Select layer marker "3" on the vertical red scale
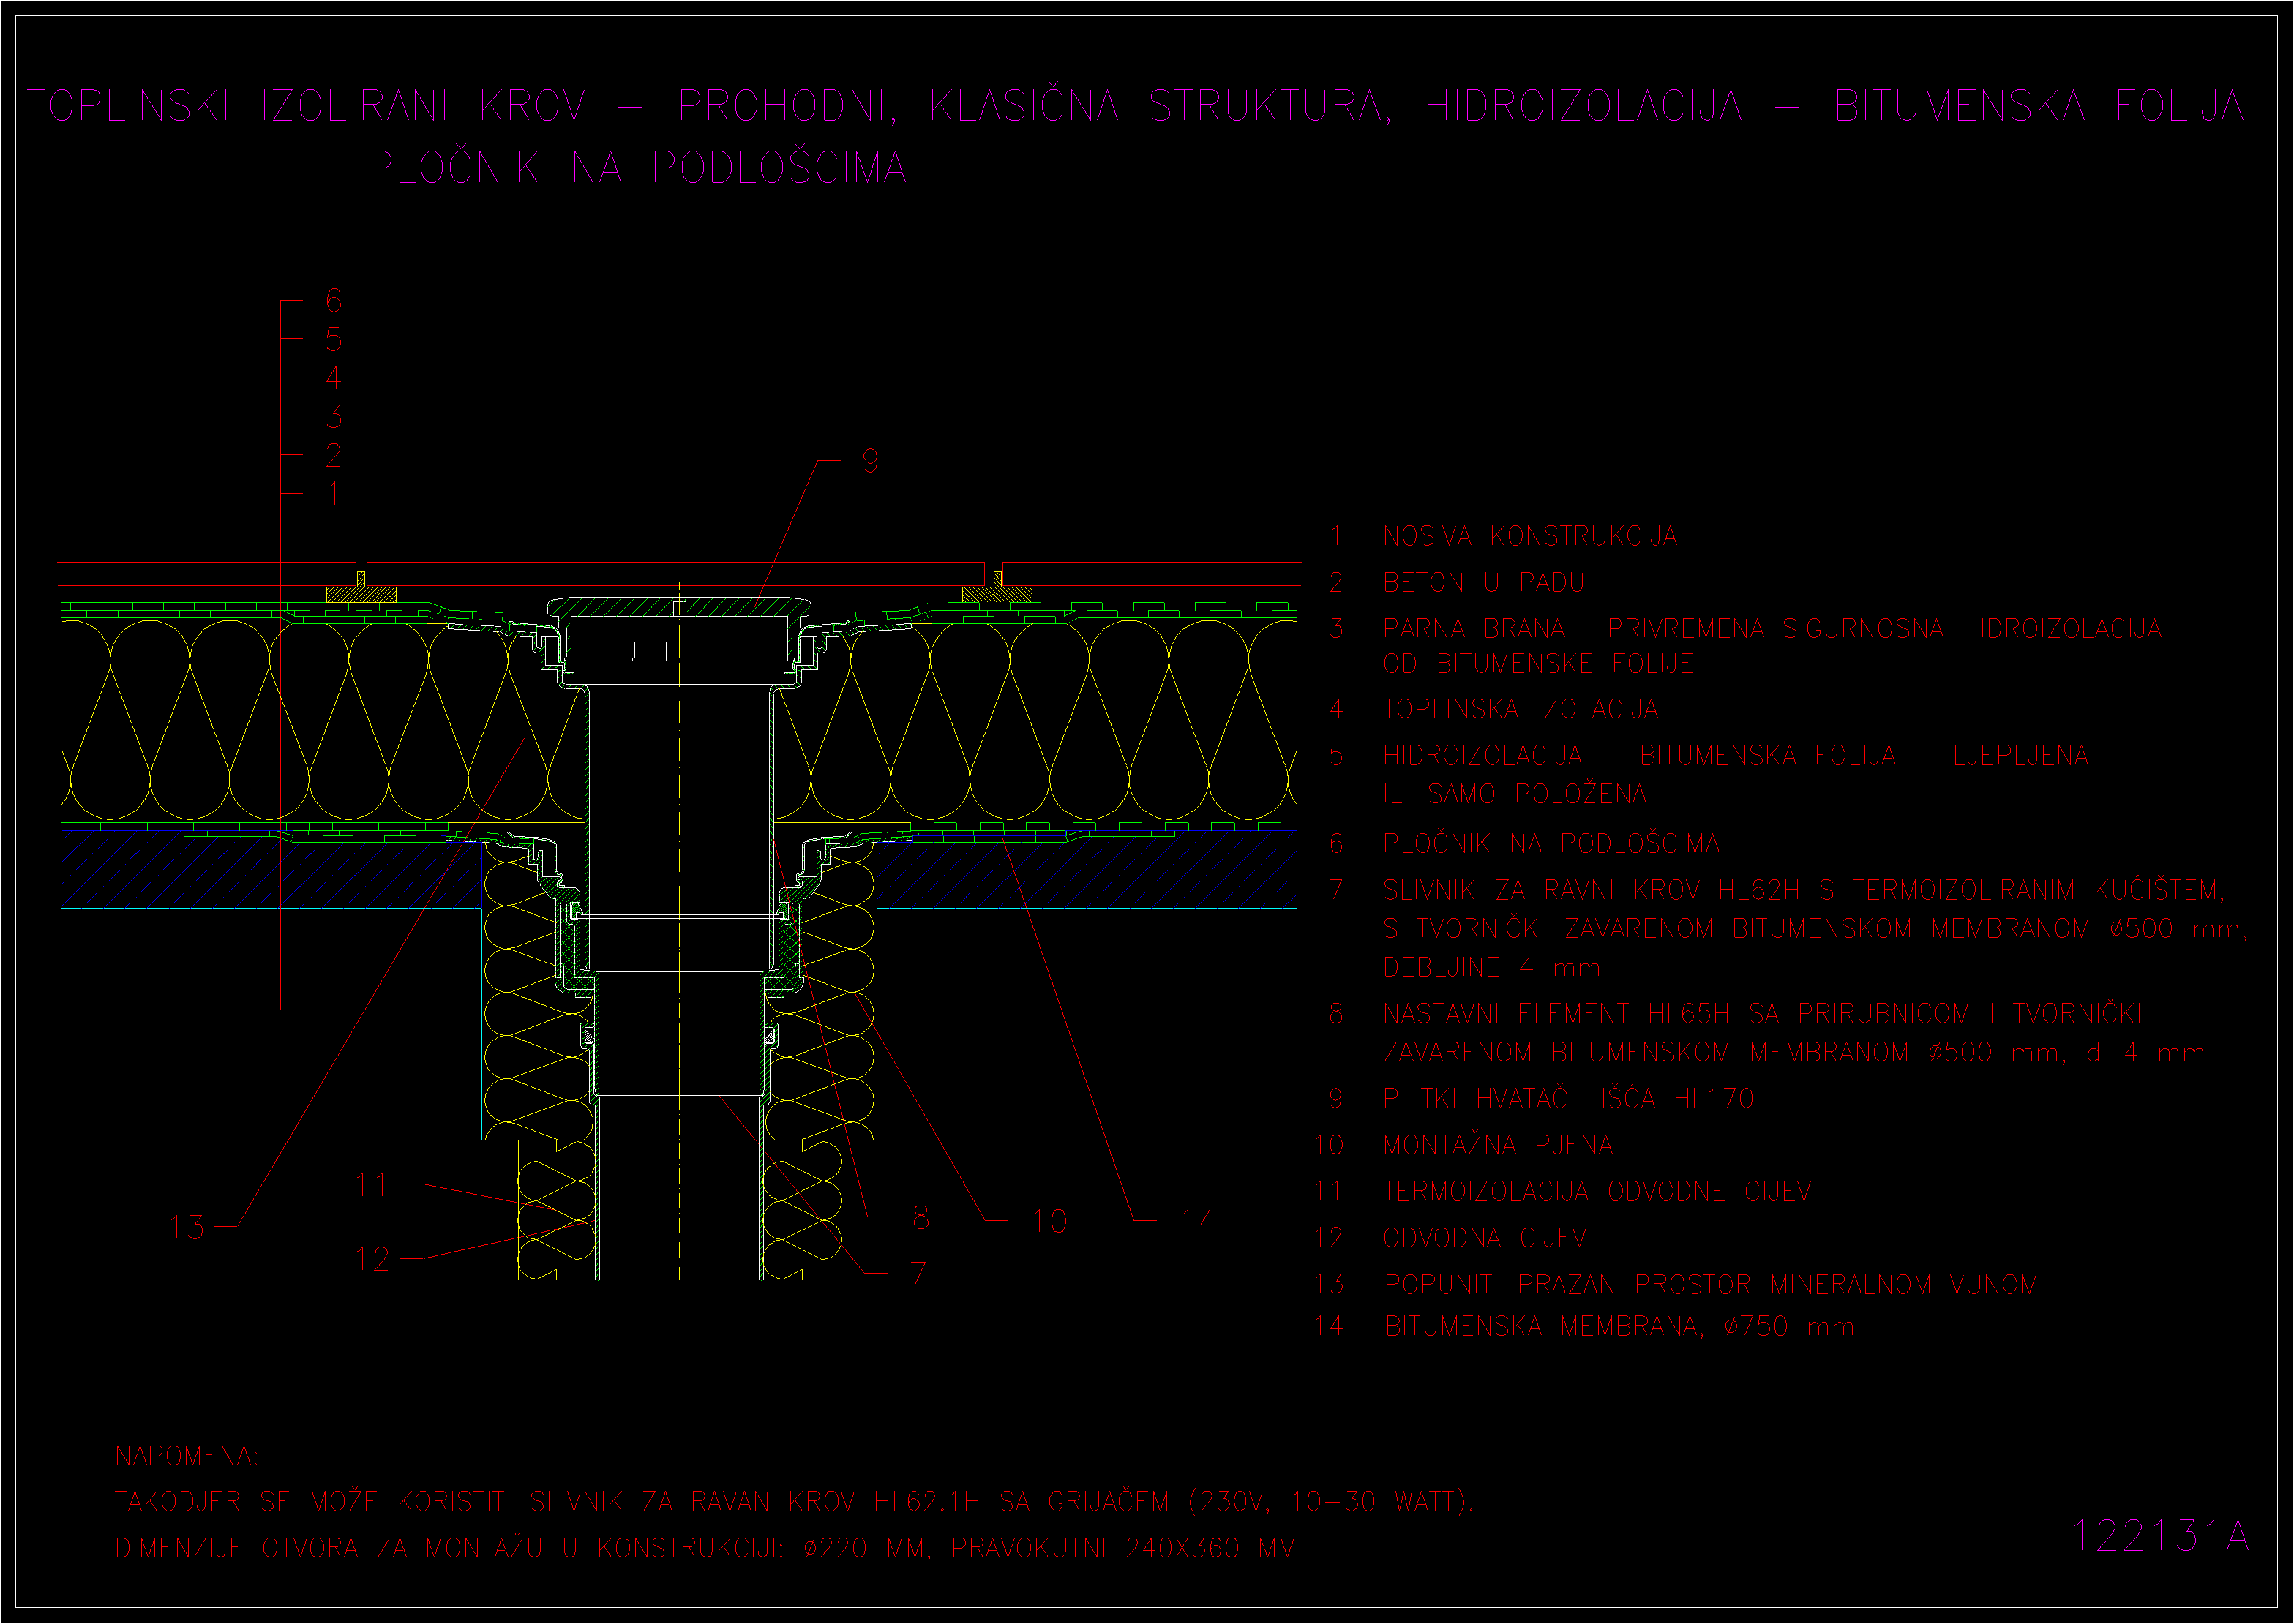 pos(334,416)
